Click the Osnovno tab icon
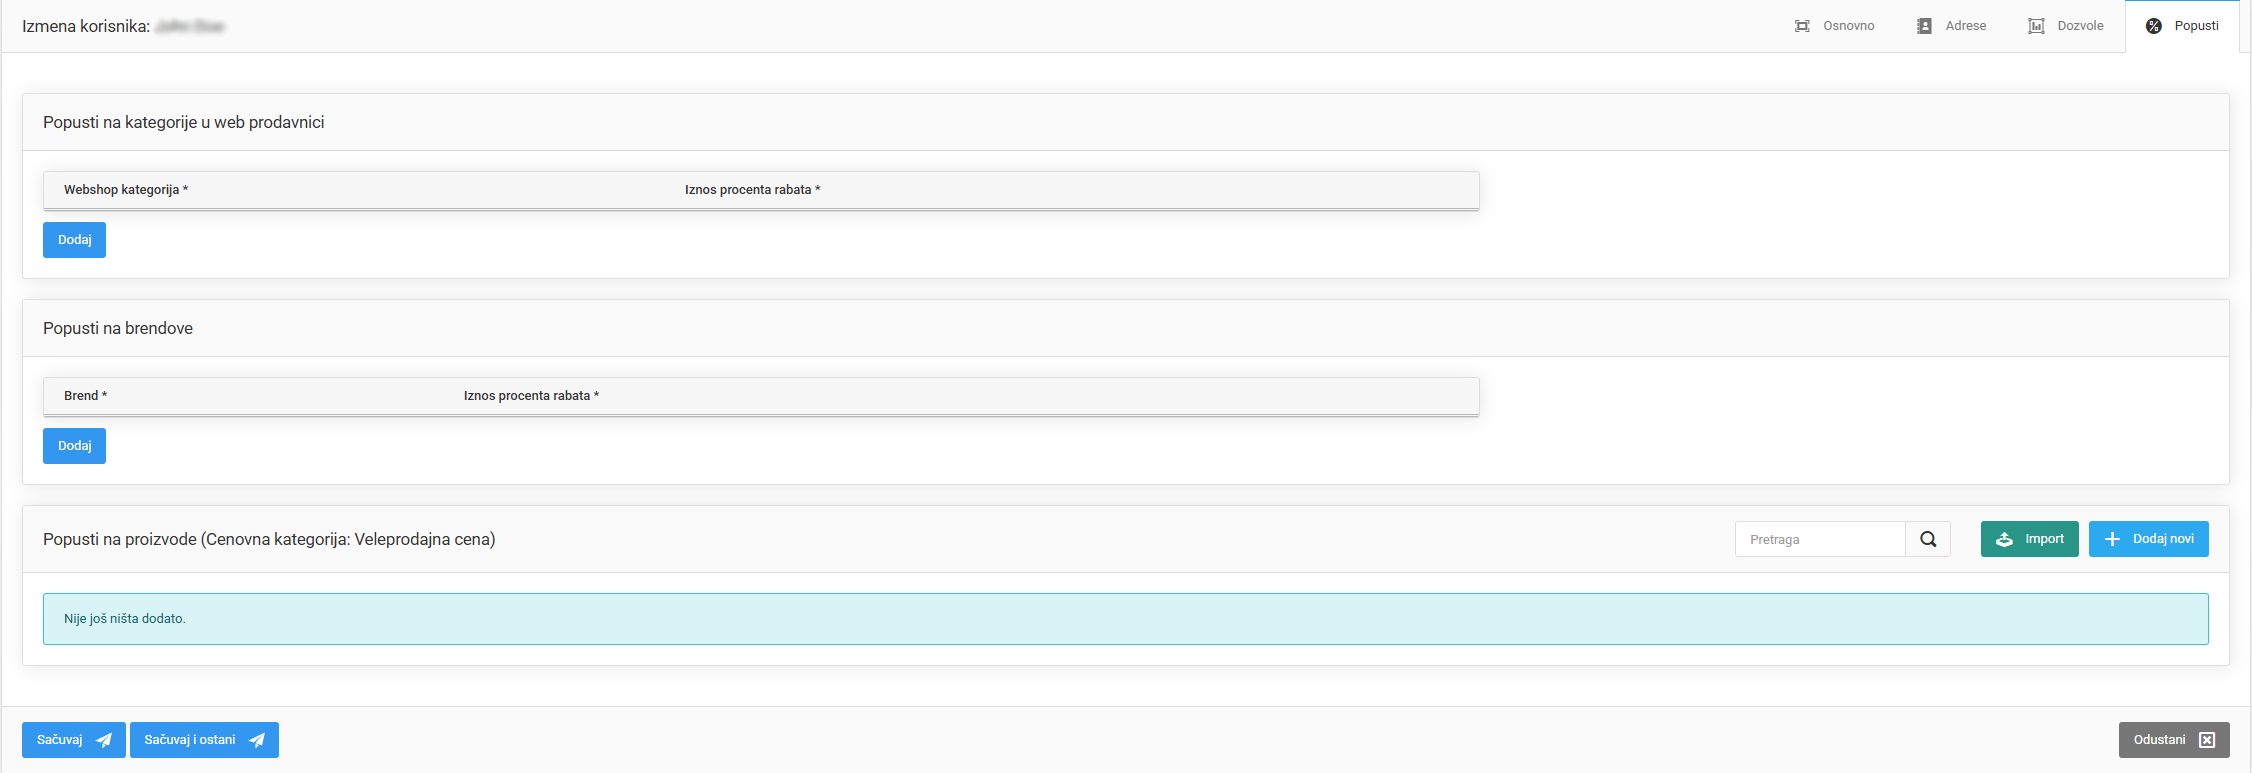The height and width of the screenshot is (773, 2252). (x=1802, y=26)
